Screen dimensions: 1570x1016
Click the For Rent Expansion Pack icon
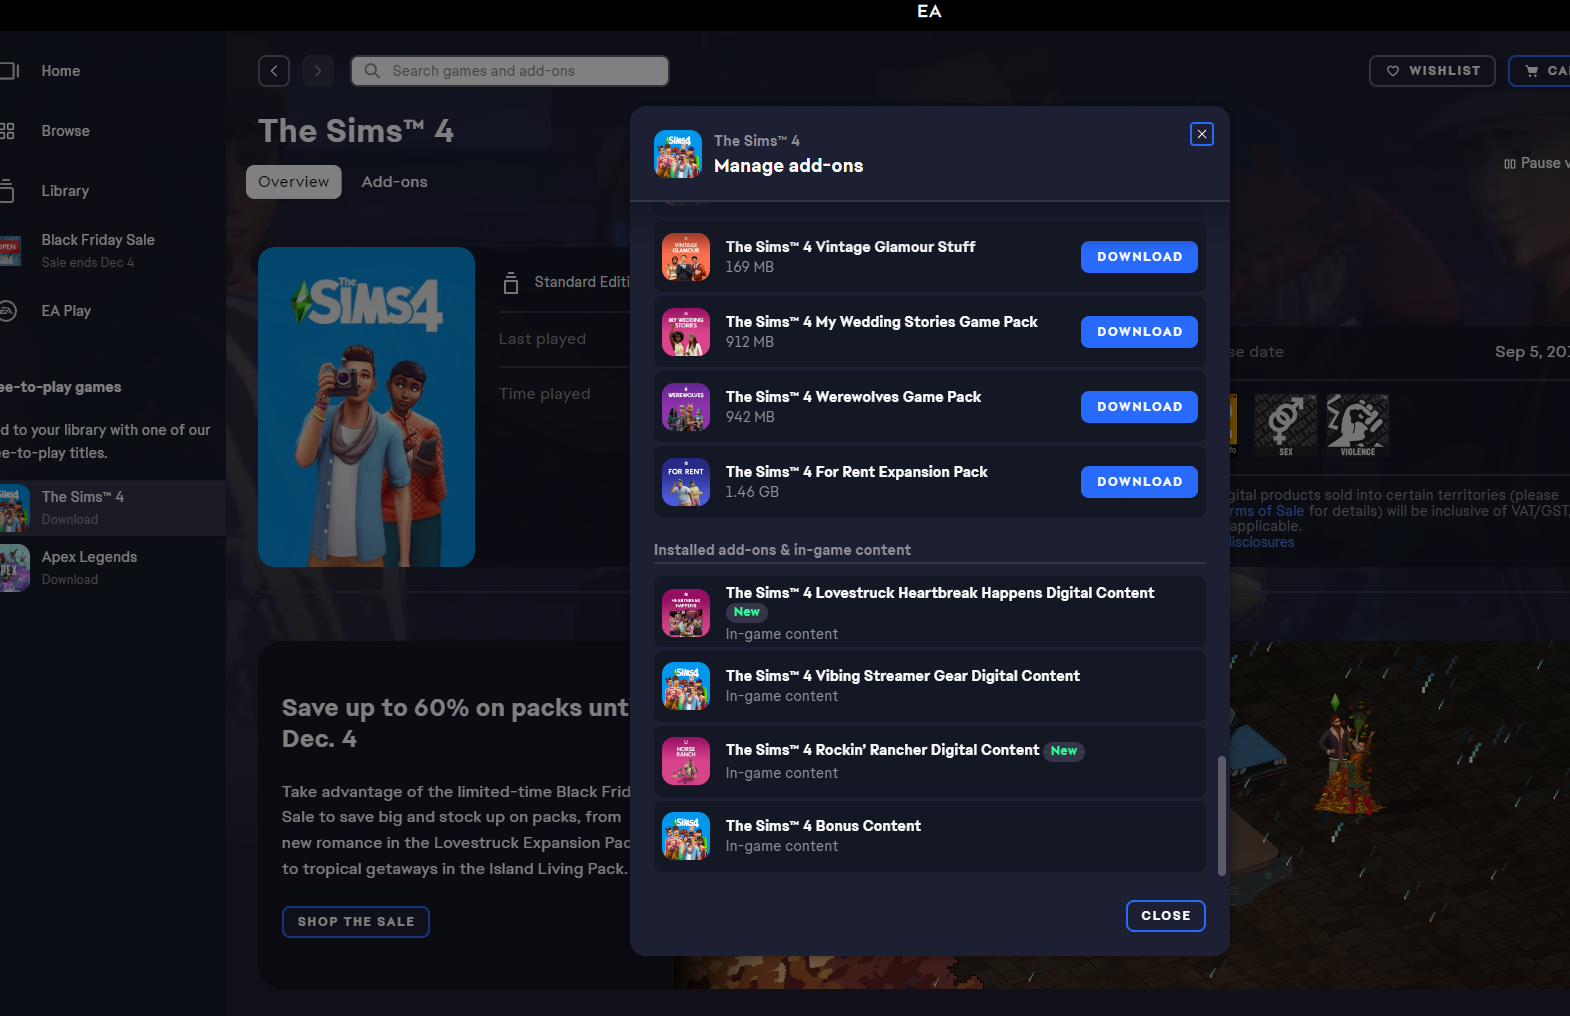pos(686,482)
